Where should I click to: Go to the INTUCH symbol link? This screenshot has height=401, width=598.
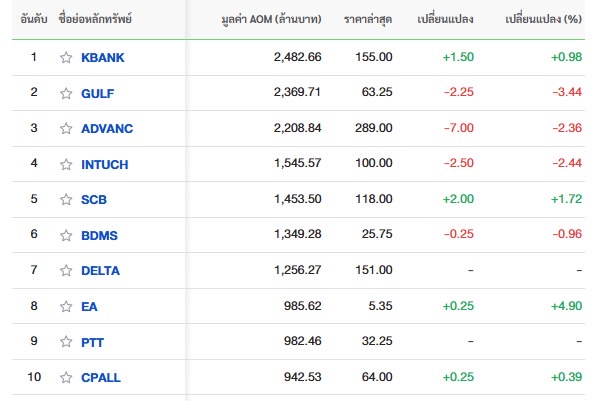pos(105,164)
